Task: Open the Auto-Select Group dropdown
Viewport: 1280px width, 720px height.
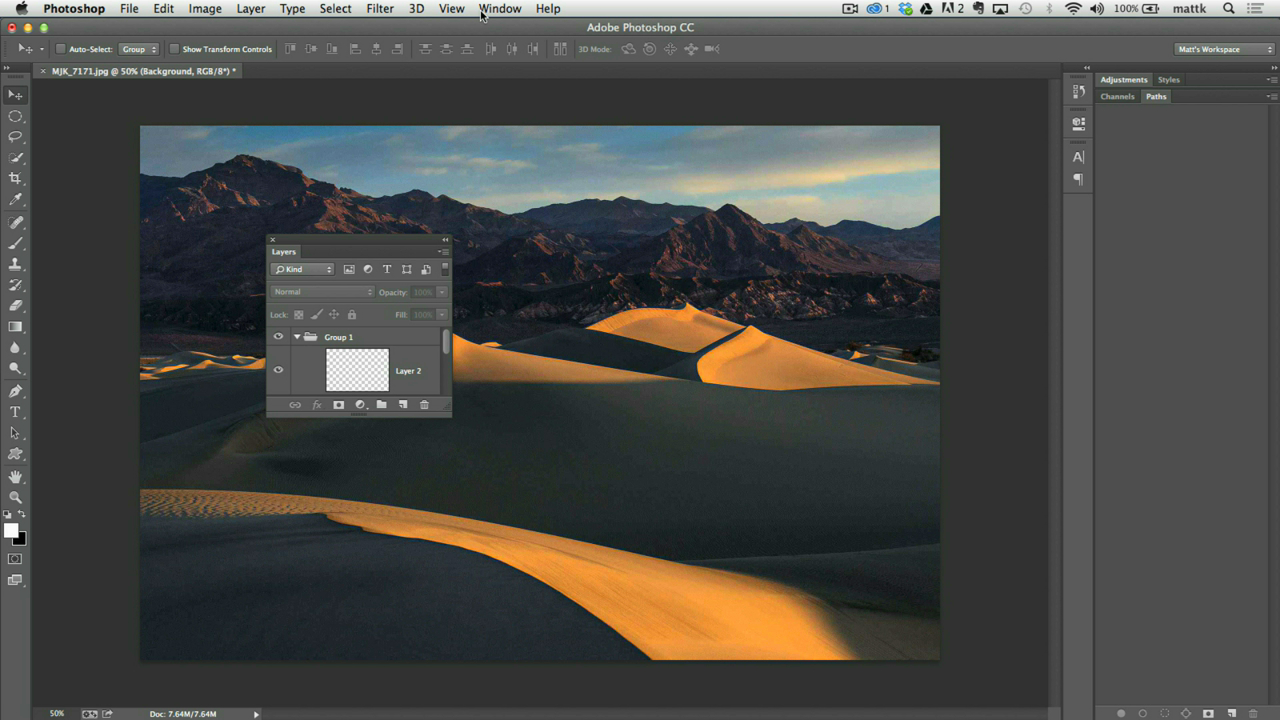Action: pyautogui.click(x=139, y=49)
